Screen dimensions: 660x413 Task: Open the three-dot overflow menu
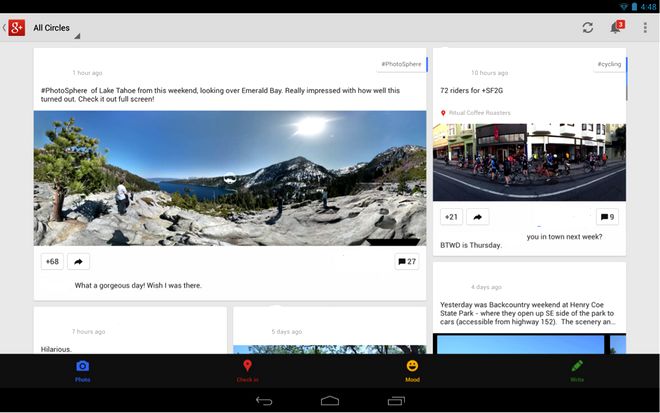[x=645, y=28]
